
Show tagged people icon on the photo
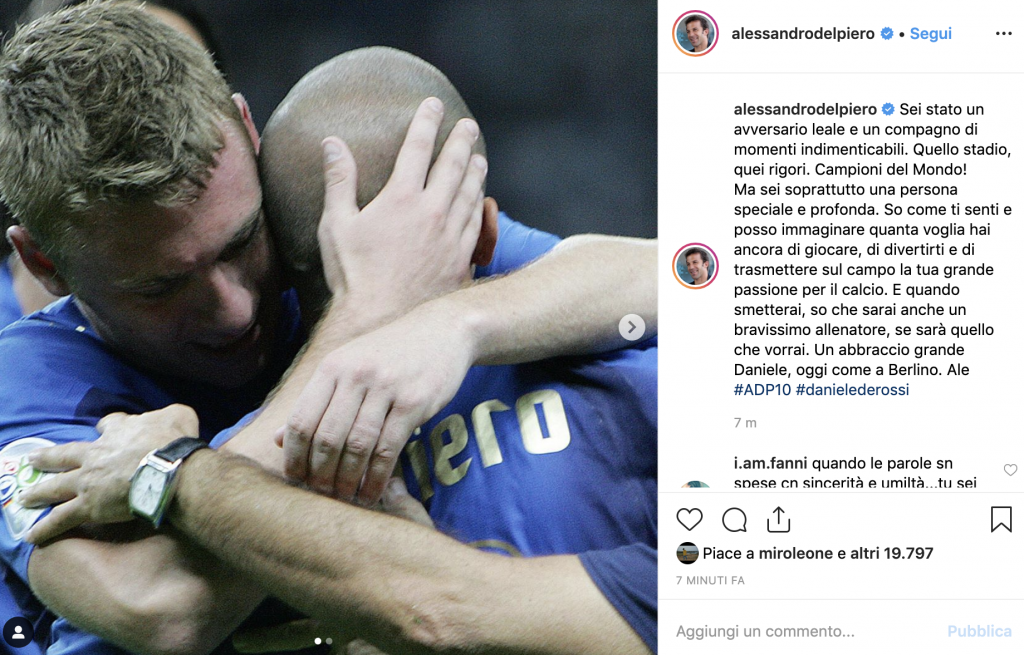(18, 631)
